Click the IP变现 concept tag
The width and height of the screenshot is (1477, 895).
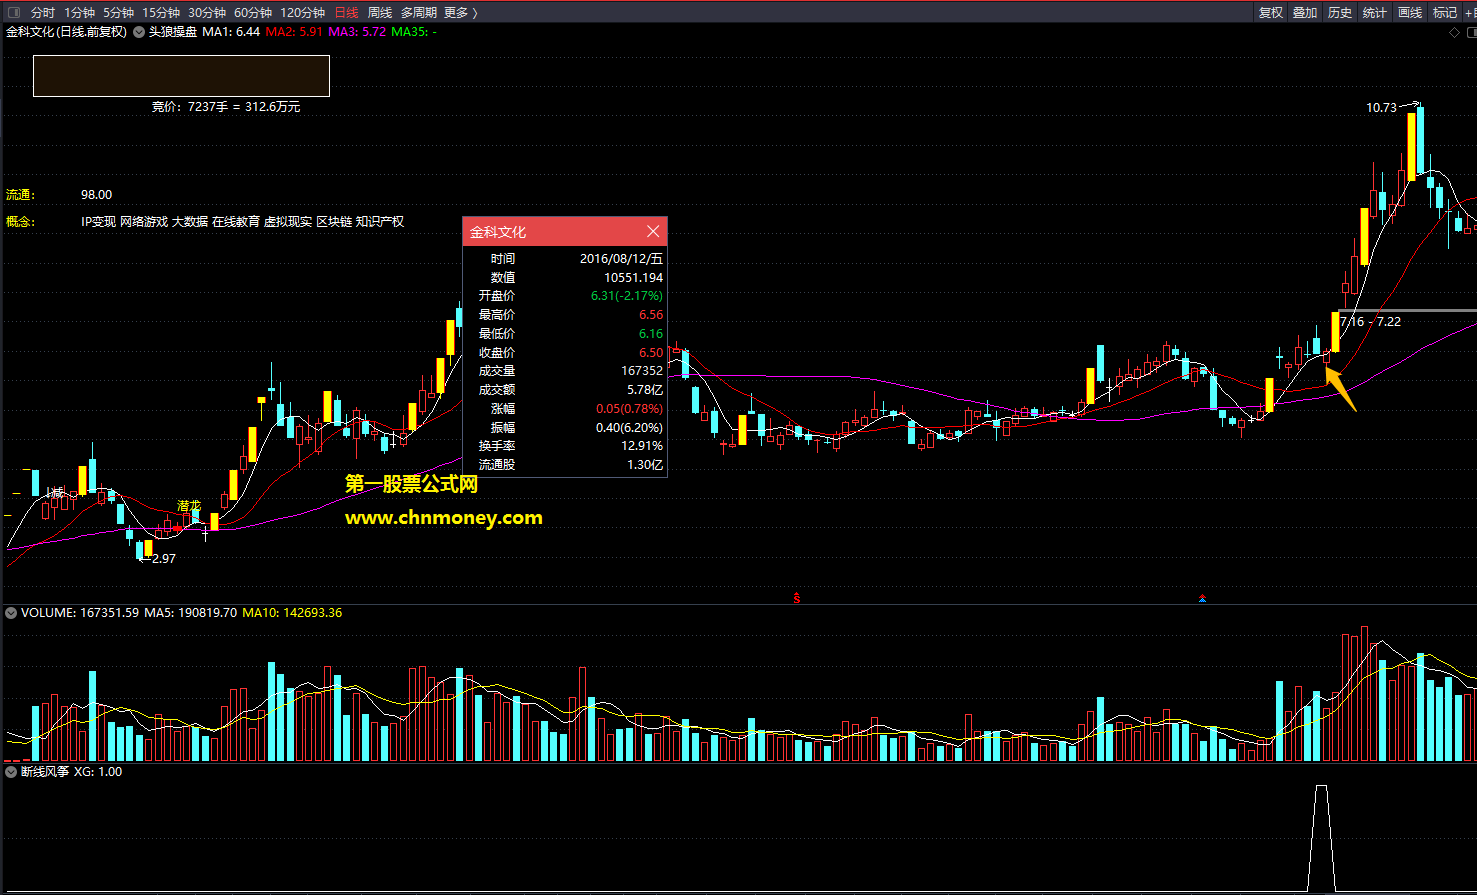[98, 222]
